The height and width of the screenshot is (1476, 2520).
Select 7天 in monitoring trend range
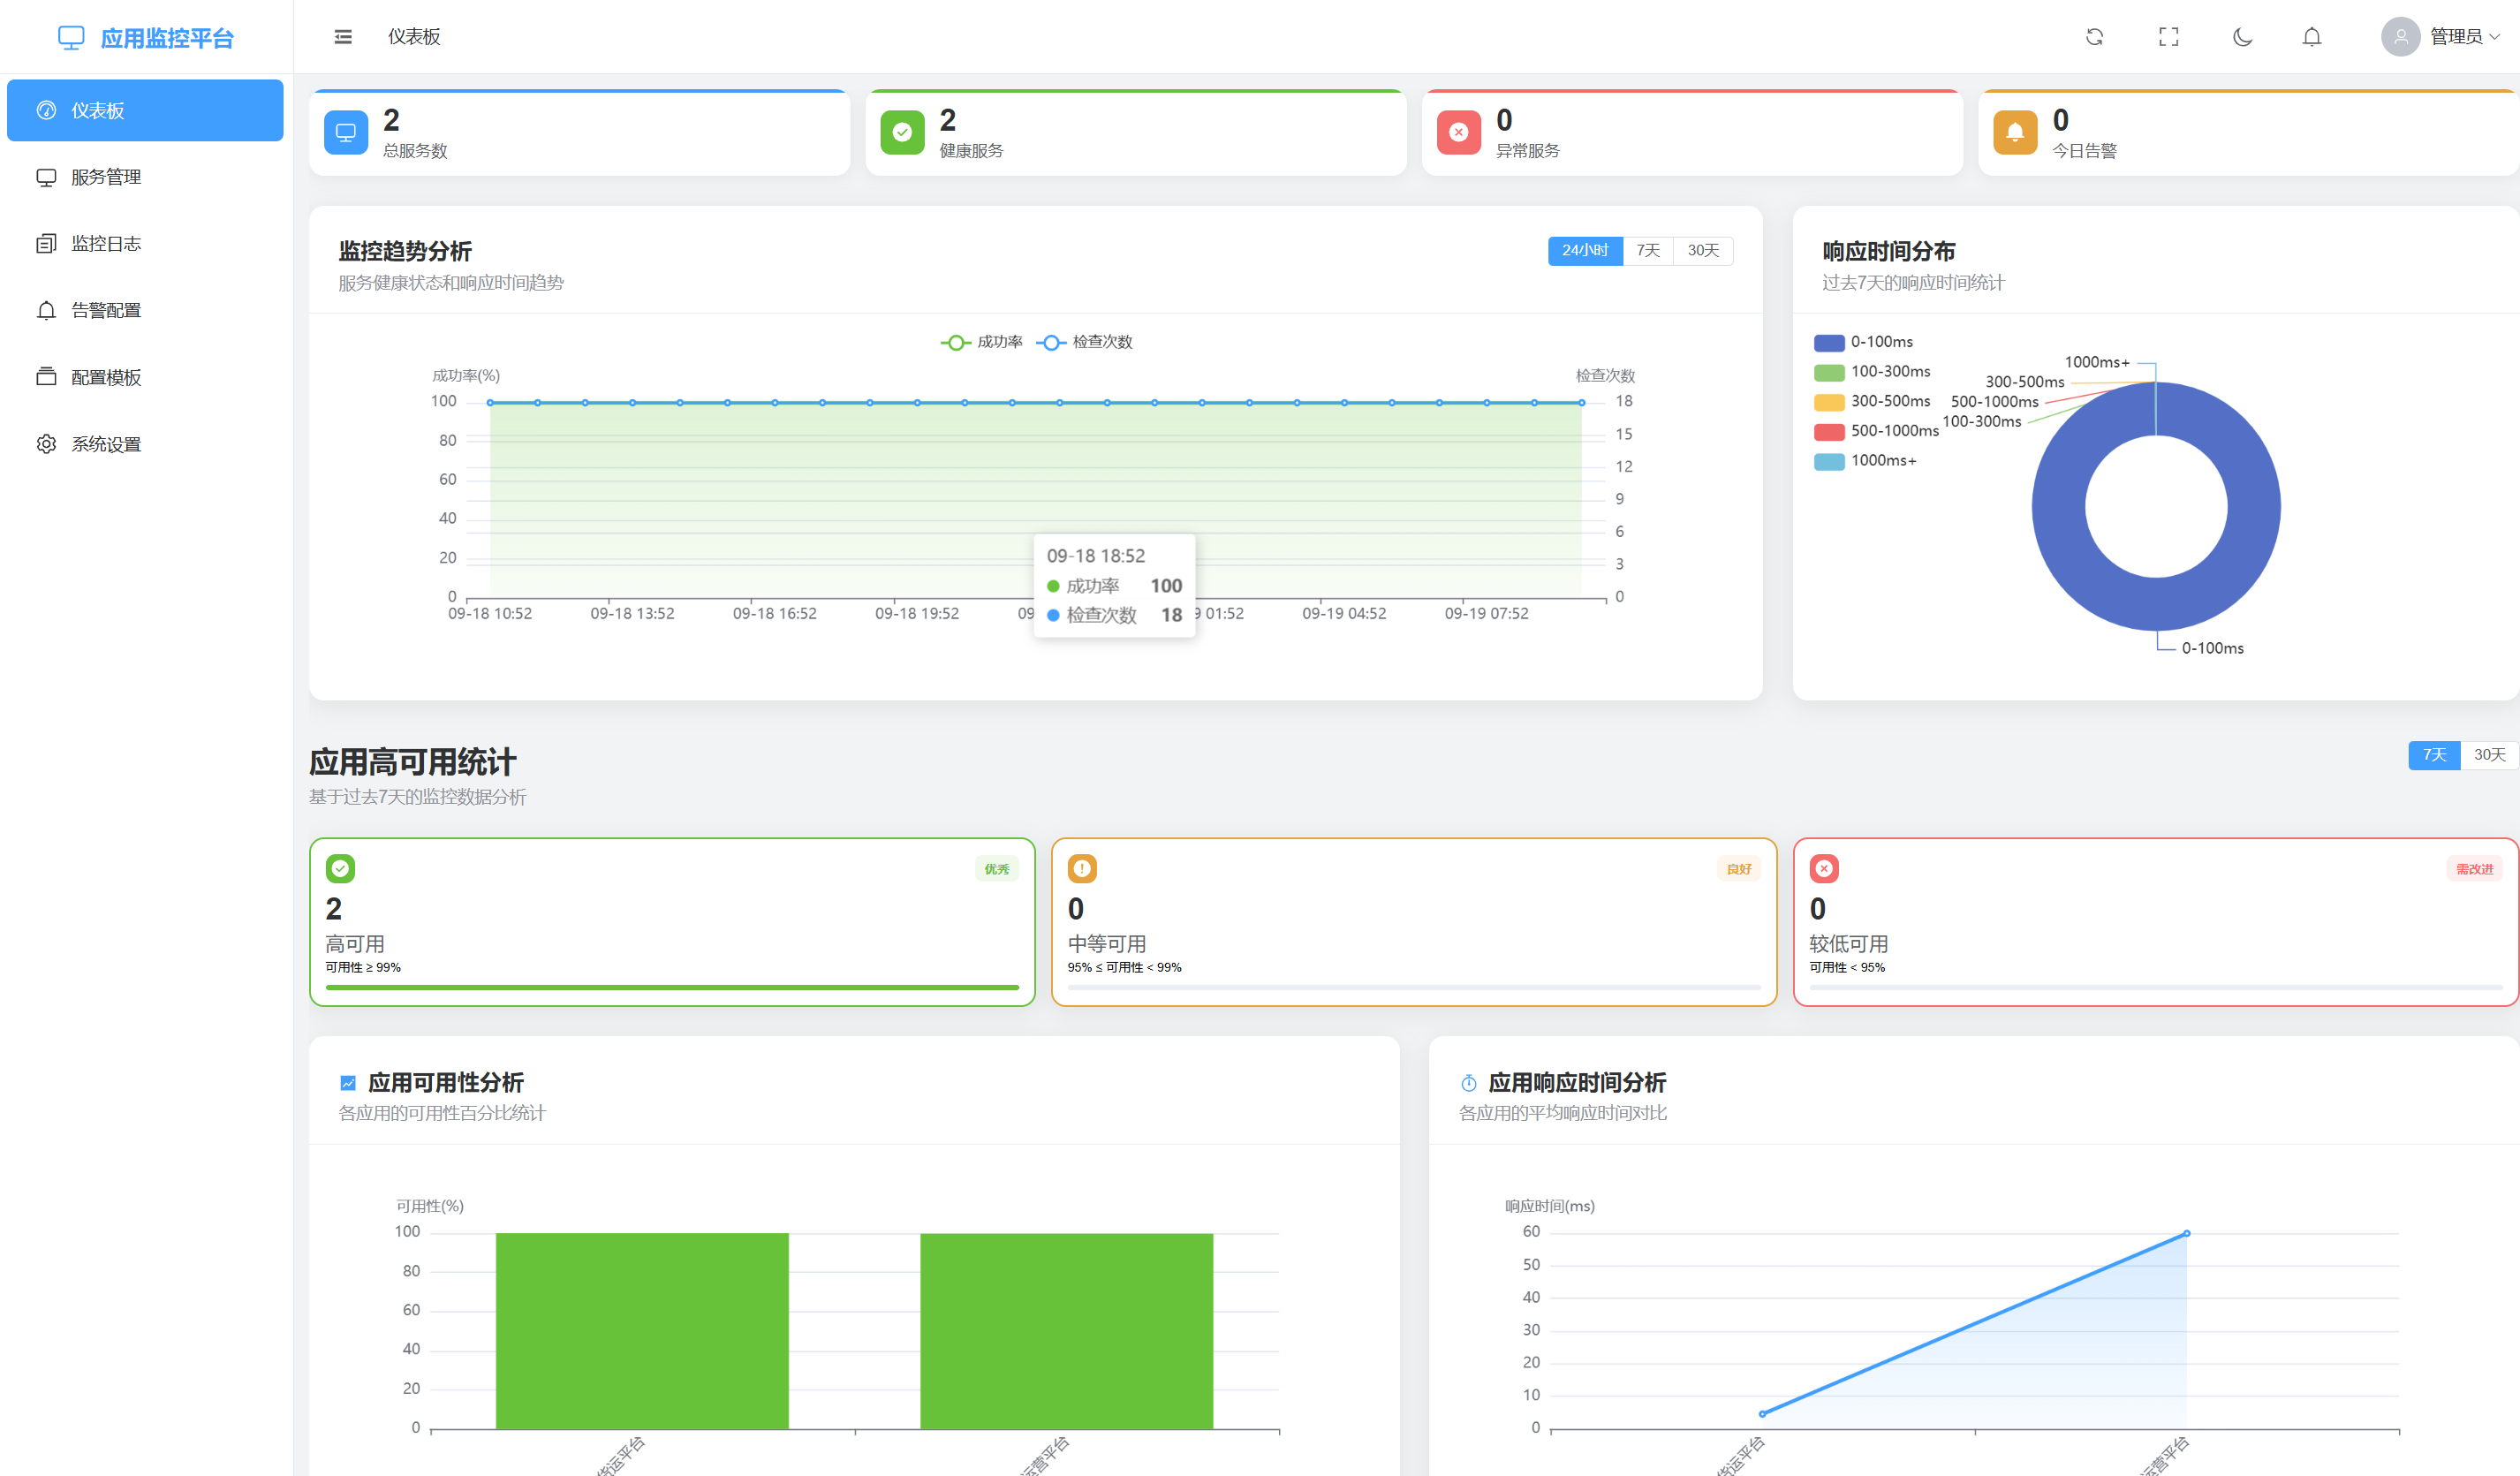click(1647, 250)
